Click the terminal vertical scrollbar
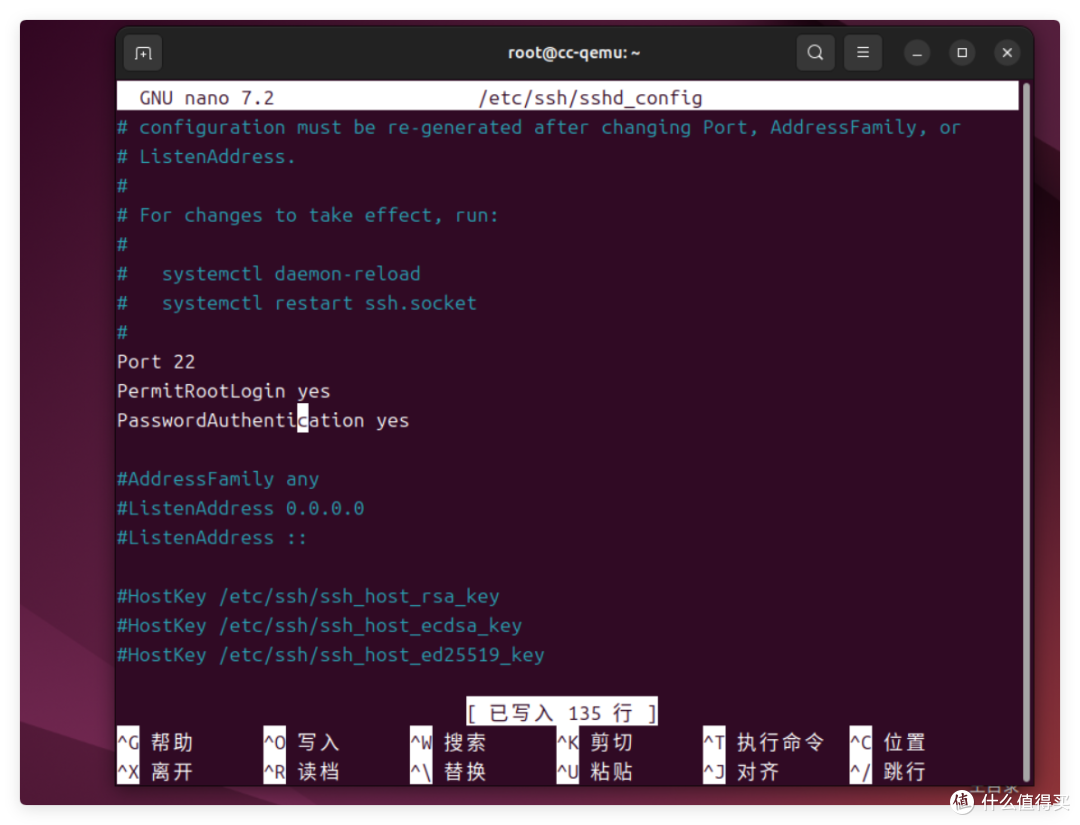The height and width of the screenshot is (825, 1080). click(x=1026, y=432)
